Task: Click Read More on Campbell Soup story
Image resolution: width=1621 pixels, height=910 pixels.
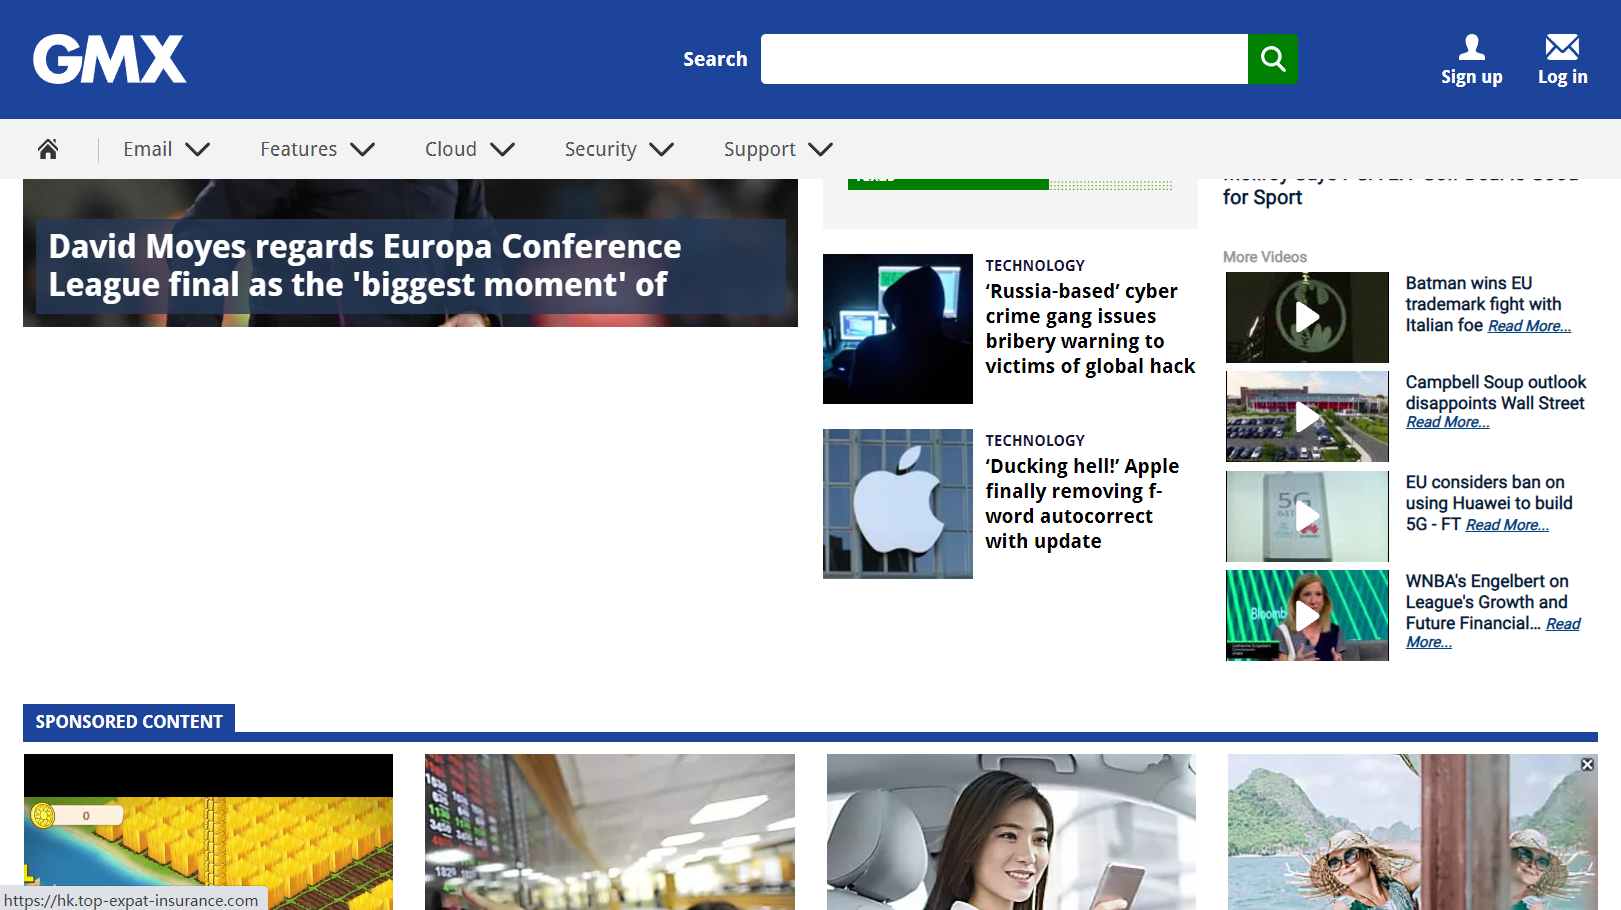Action: 1448,422
